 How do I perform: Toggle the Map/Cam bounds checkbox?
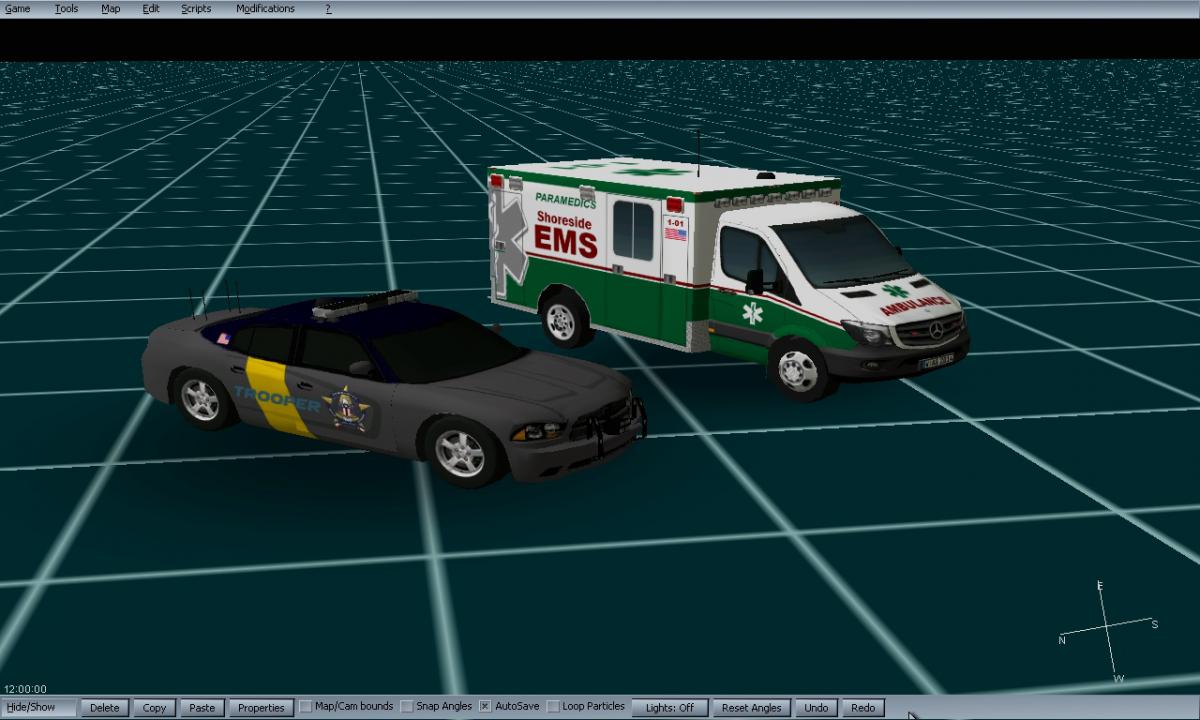[306, 707]
